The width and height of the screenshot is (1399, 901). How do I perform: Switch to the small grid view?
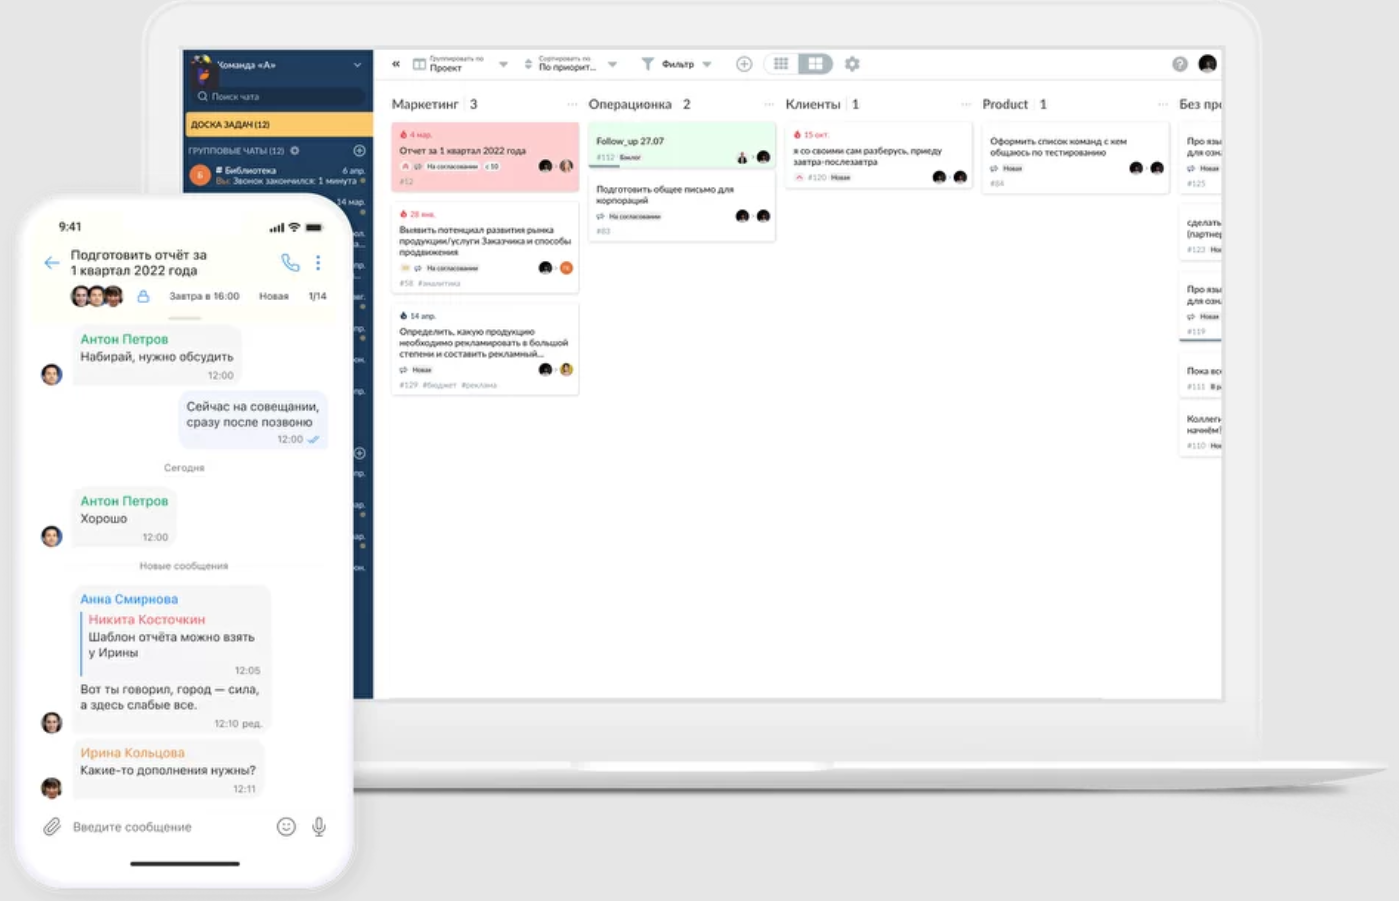[x=781, y=64]
